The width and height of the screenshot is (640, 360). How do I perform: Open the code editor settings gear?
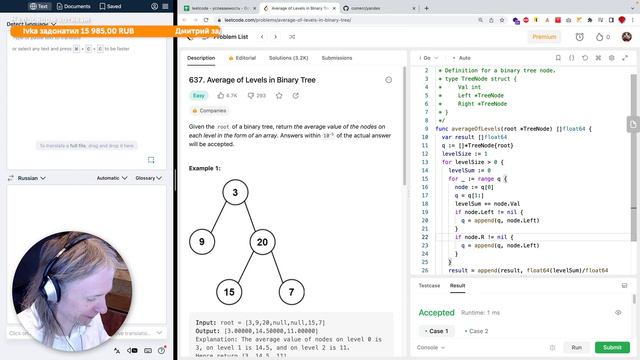[611, 58]
